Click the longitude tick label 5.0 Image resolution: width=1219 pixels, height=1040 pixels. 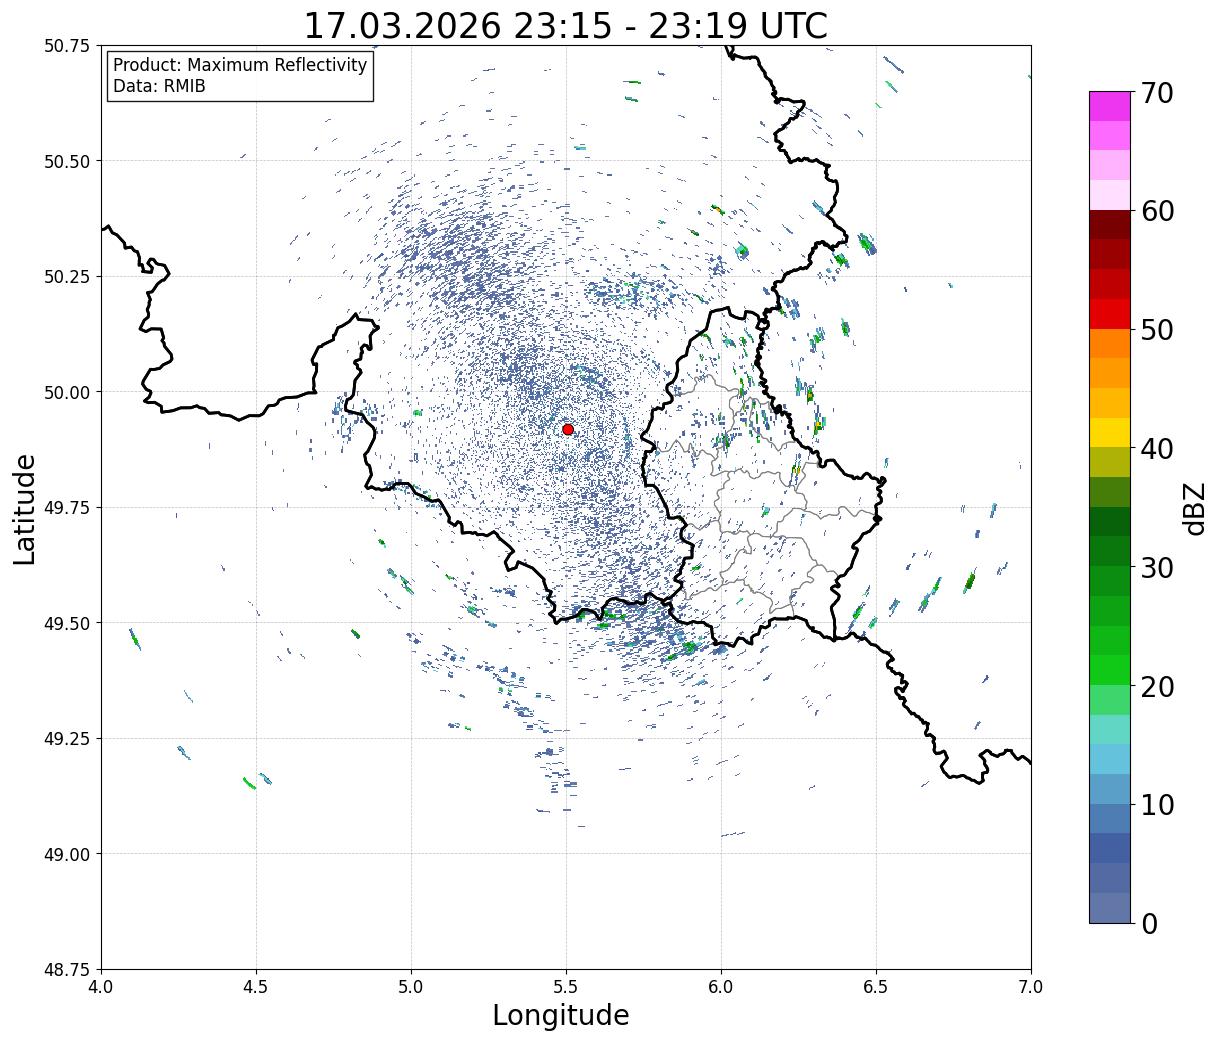tap(411, 987)
